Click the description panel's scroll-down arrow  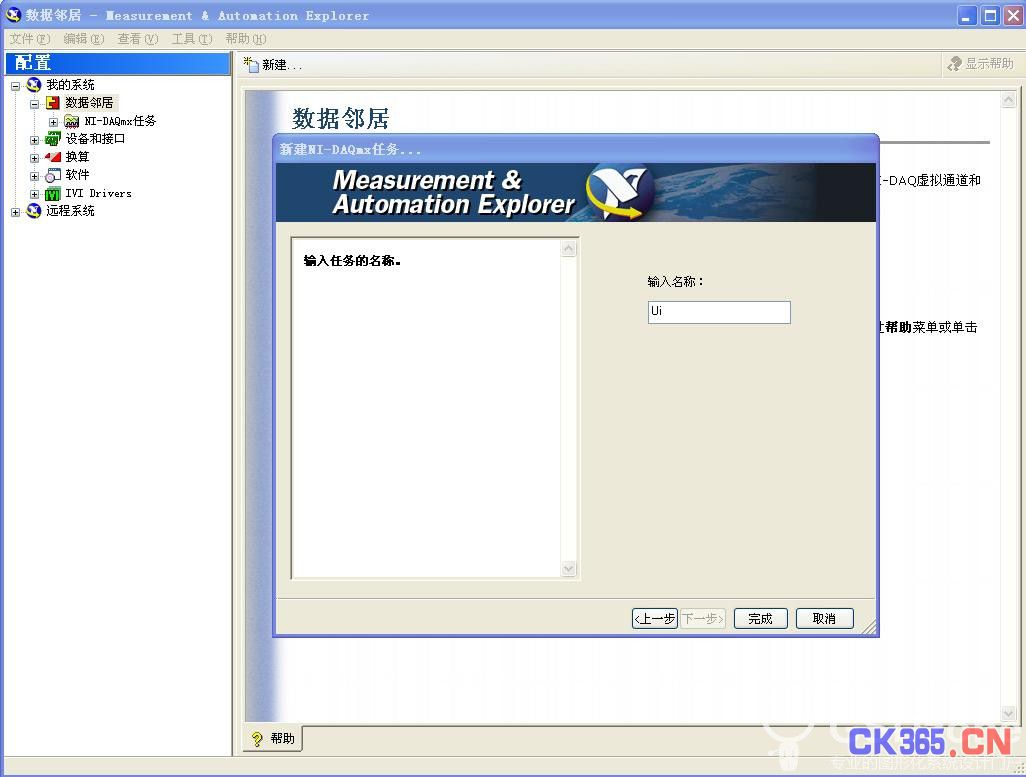coord(569,569)
